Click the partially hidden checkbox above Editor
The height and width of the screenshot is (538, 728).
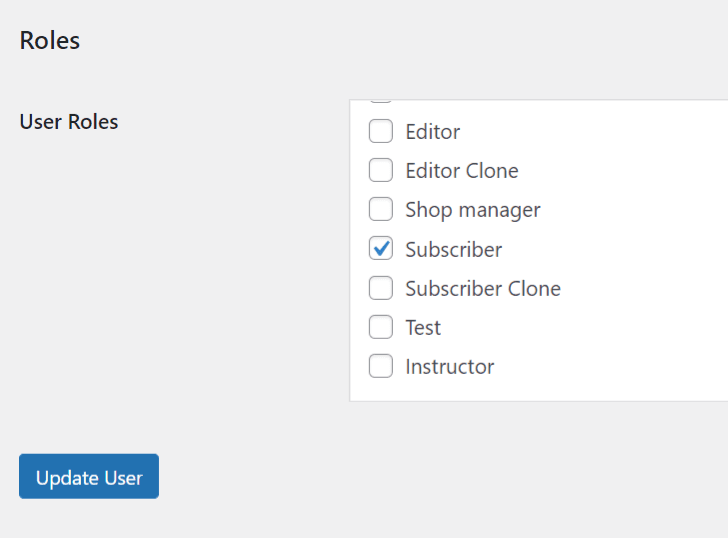coord(381,101)
